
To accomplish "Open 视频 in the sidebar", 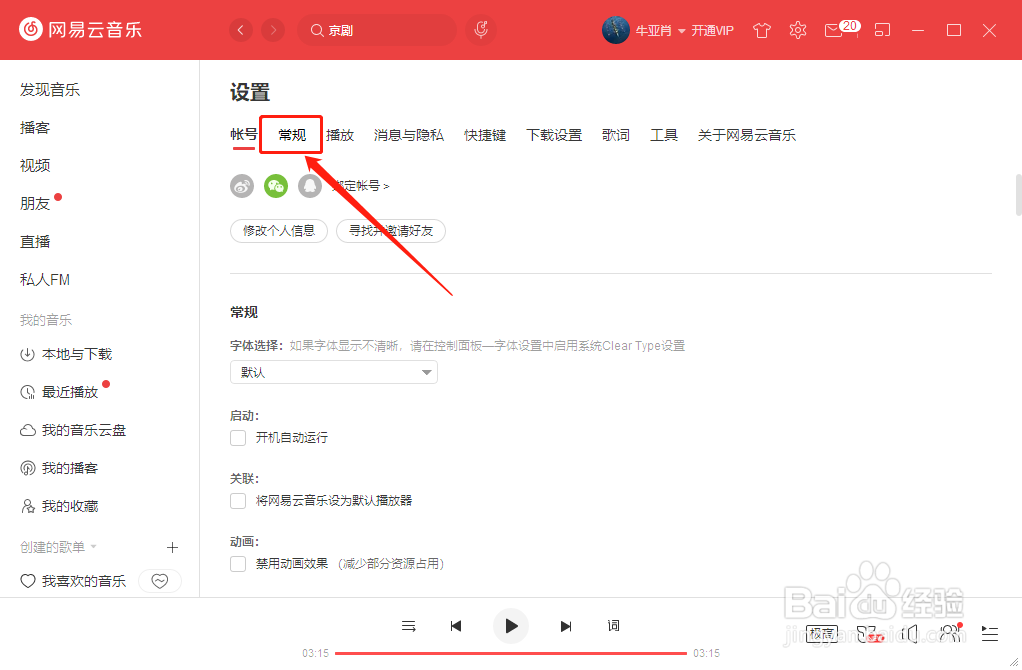I will coord(35,166).
